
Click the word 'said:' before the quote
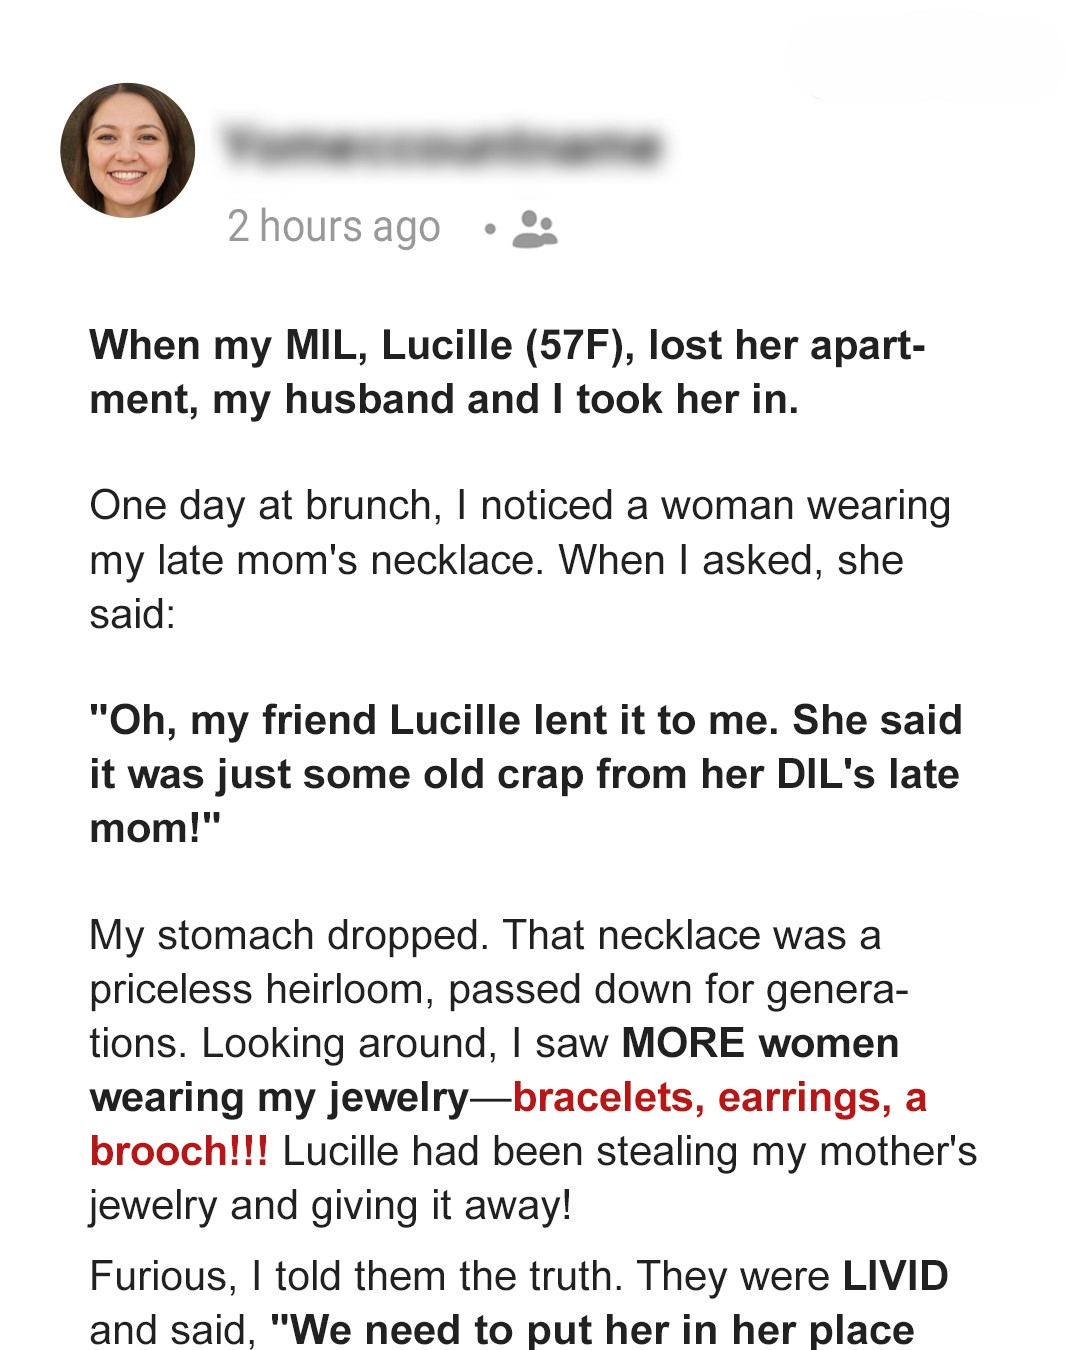coord(133,614)
